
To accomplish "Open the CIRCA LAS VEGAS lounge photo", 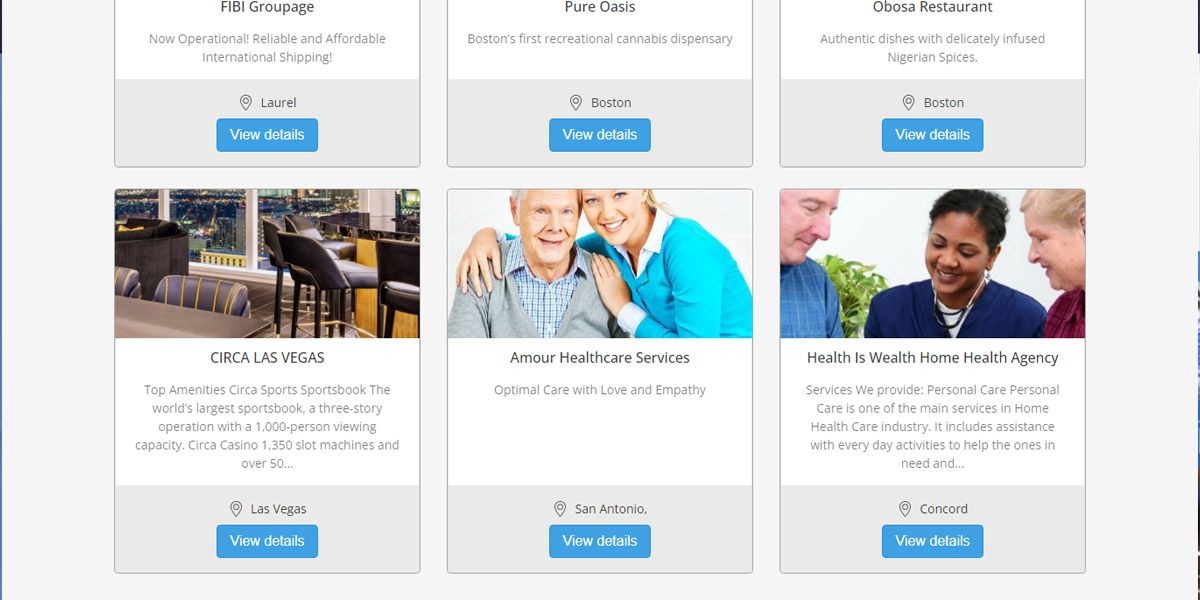I will pyautogui.click(x=267, y=264).
